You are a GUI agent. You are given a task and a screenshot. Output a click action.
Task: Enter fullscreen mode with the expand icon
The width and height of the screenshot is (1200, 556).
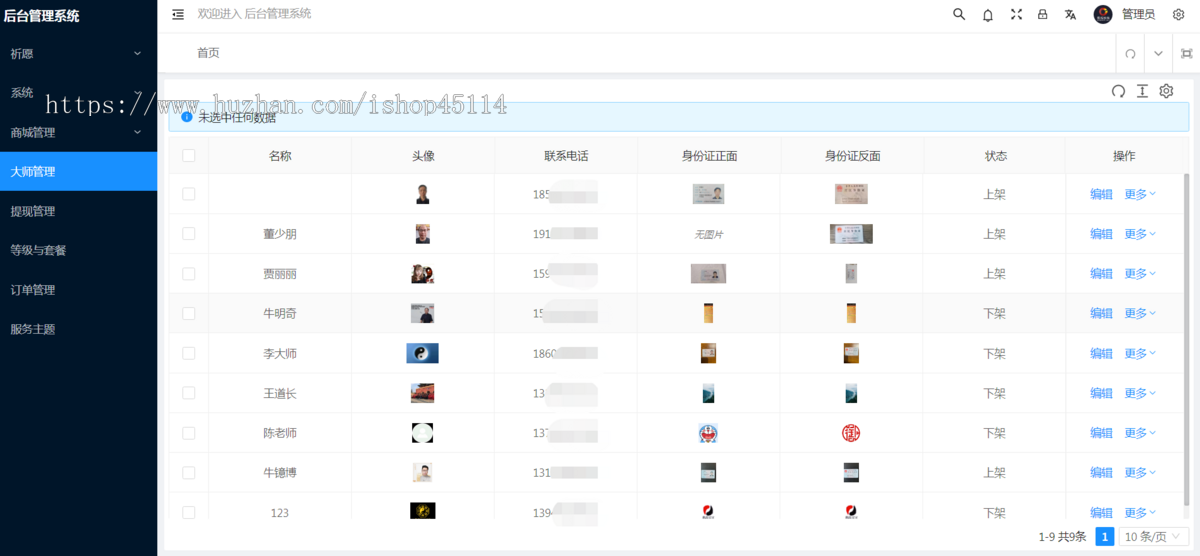[1016, 14]
